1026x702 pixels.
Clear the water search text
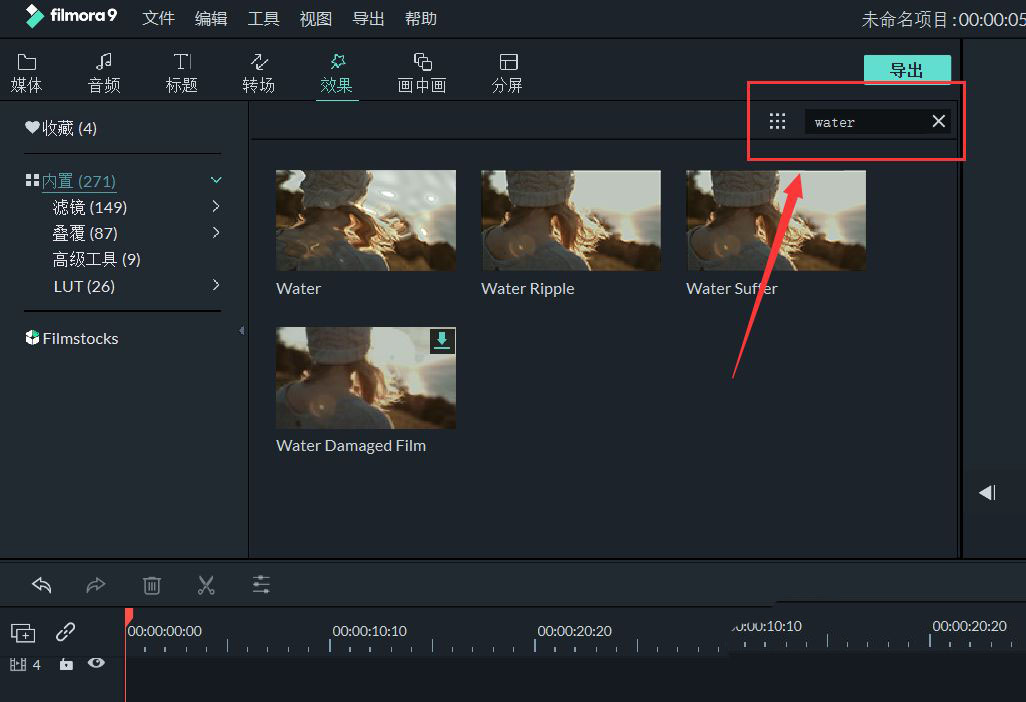pyautogui.click(x=938, y=122)
